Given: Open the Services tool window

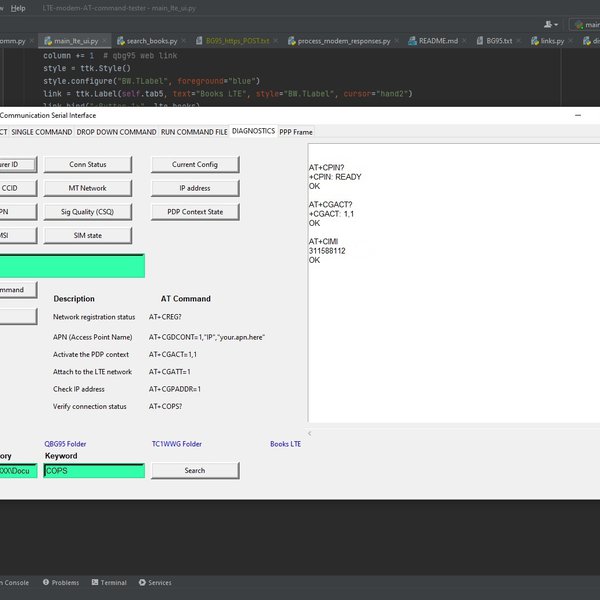Looking at the screenshot, I should (x=155, y=582).
